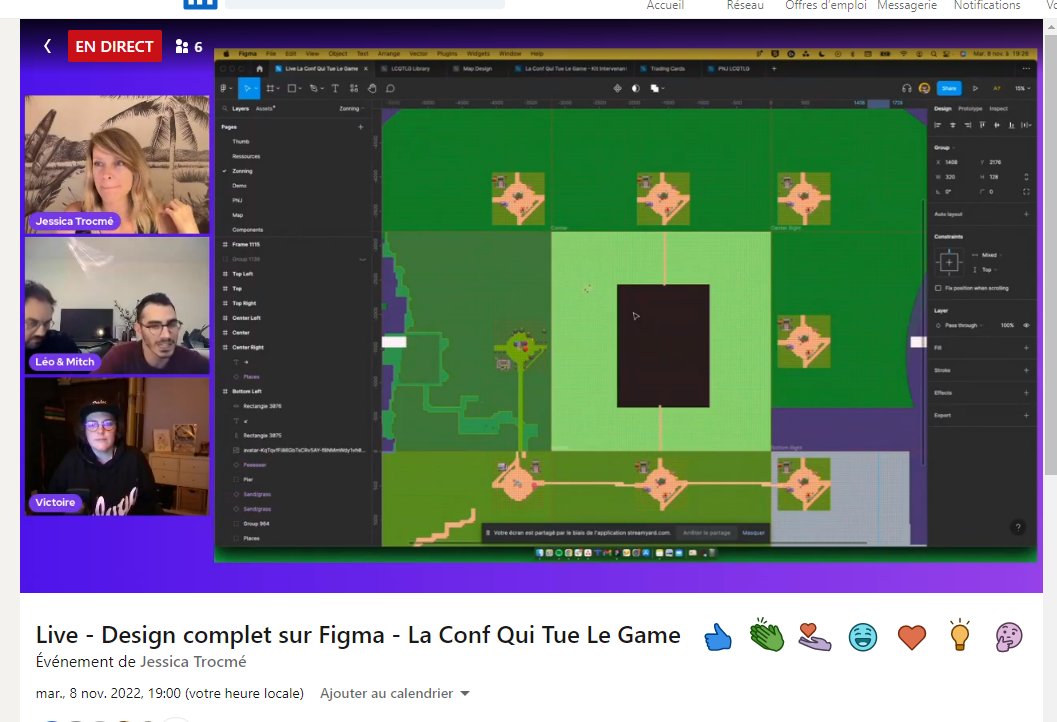This screenshot has width=1057, height=722.
Task: Select the Move tool in Figma
Action: tap(247, 88)
